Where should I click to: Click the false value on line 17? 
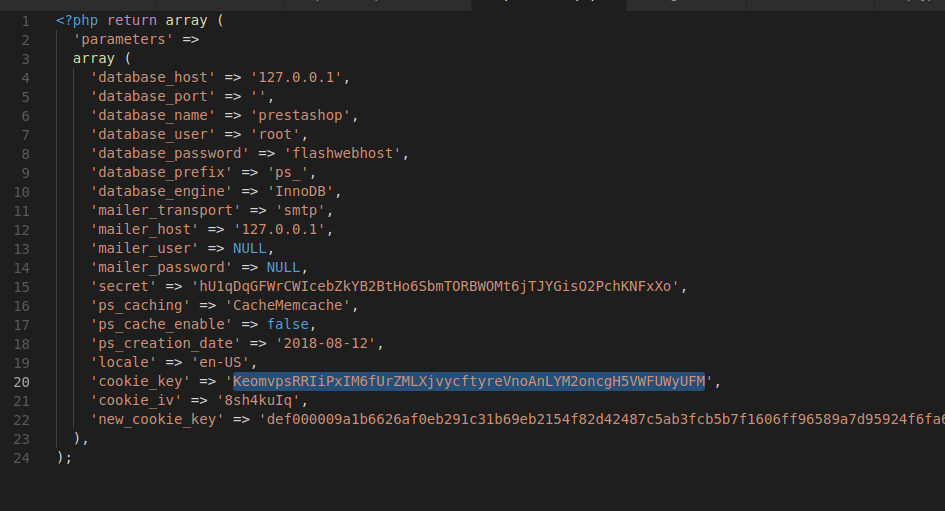[287, 324]
